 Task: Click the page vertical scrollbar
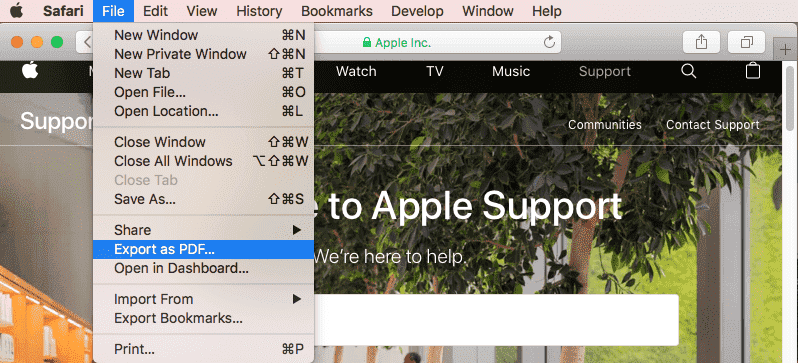click(x=790, y=97)
